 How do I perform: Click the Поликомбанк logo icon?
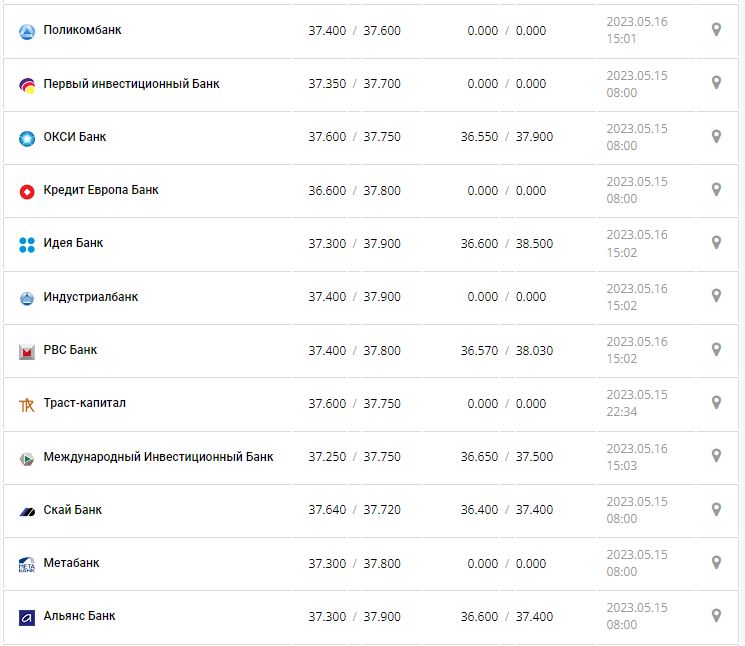click(x=27, y=31)
